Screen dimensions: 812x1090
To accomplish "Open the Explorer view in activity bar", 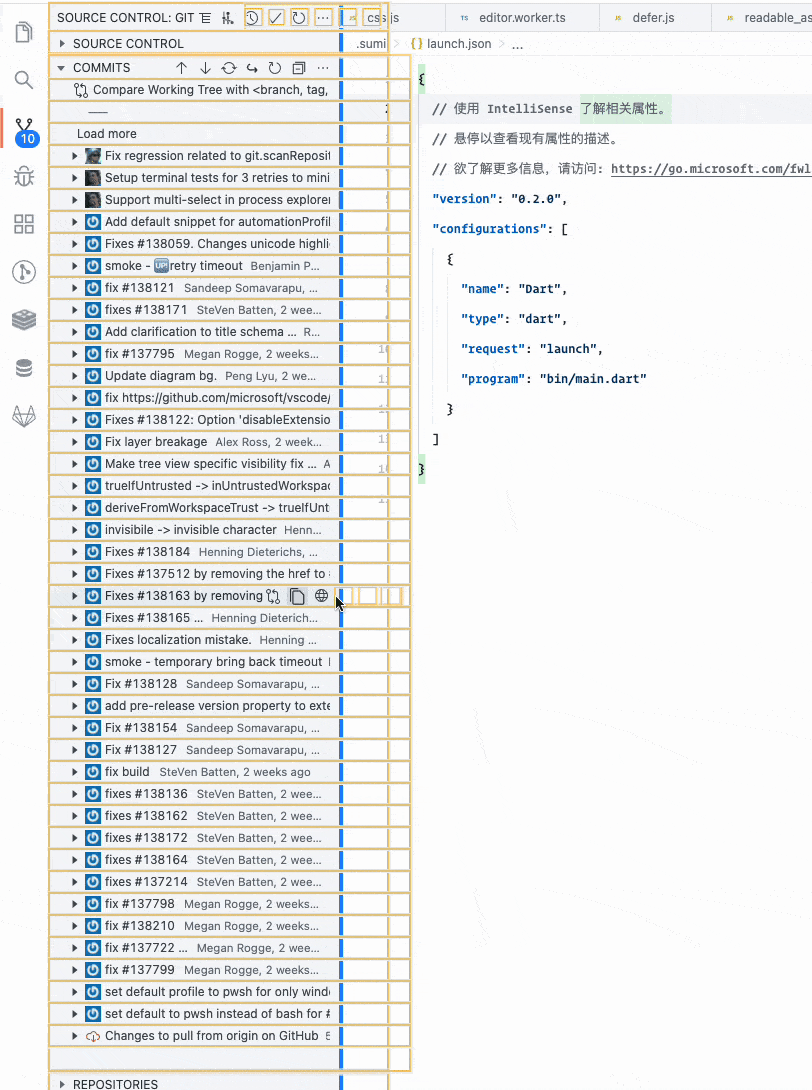I will (x=24, y=32).
